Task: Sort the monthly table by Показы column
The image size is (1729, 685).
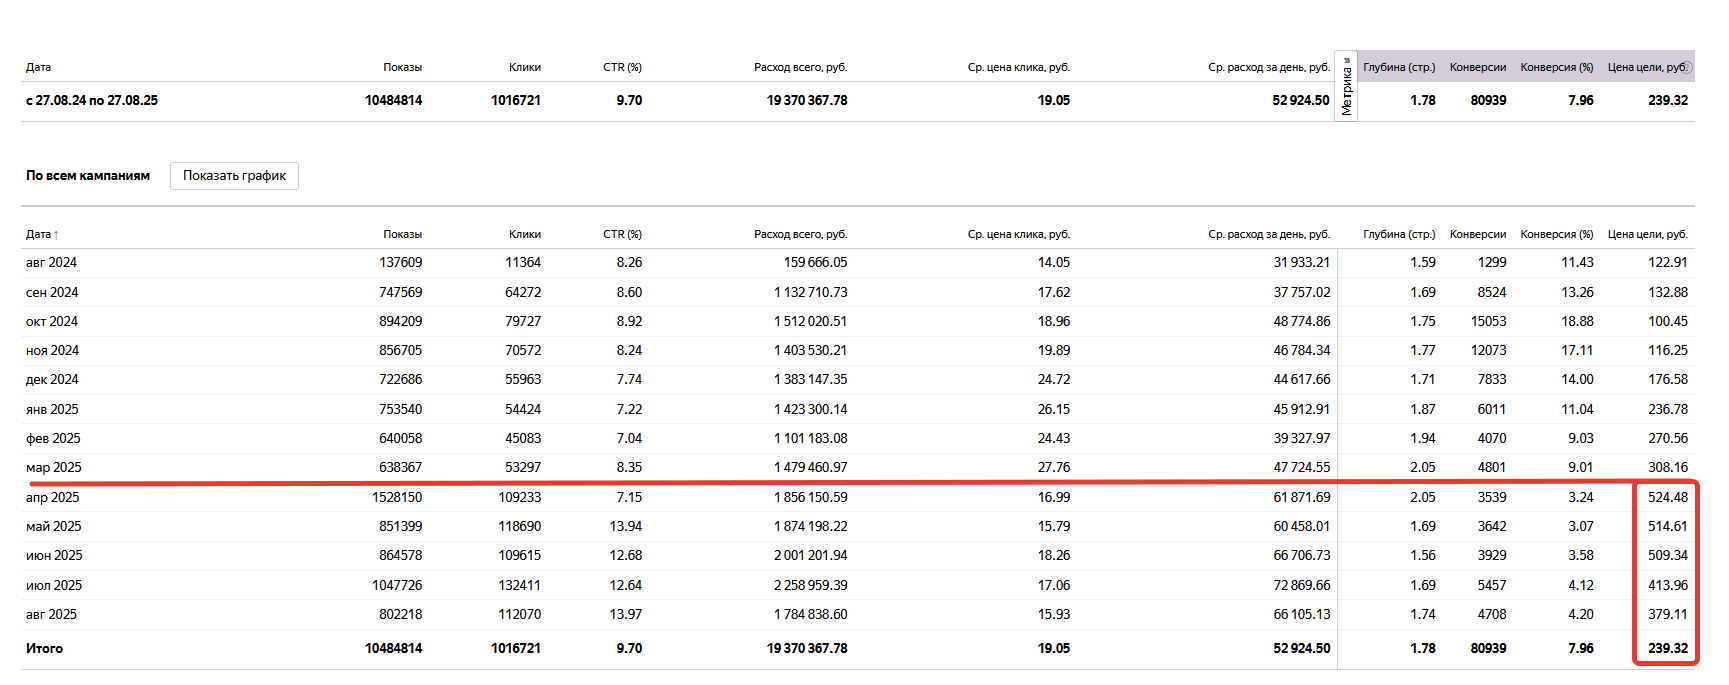Action: 402,234
